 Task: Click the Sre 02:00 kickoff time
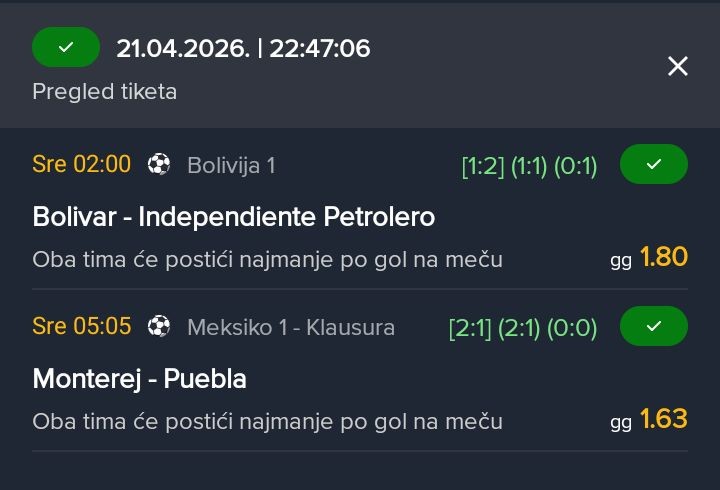(81, 164)
